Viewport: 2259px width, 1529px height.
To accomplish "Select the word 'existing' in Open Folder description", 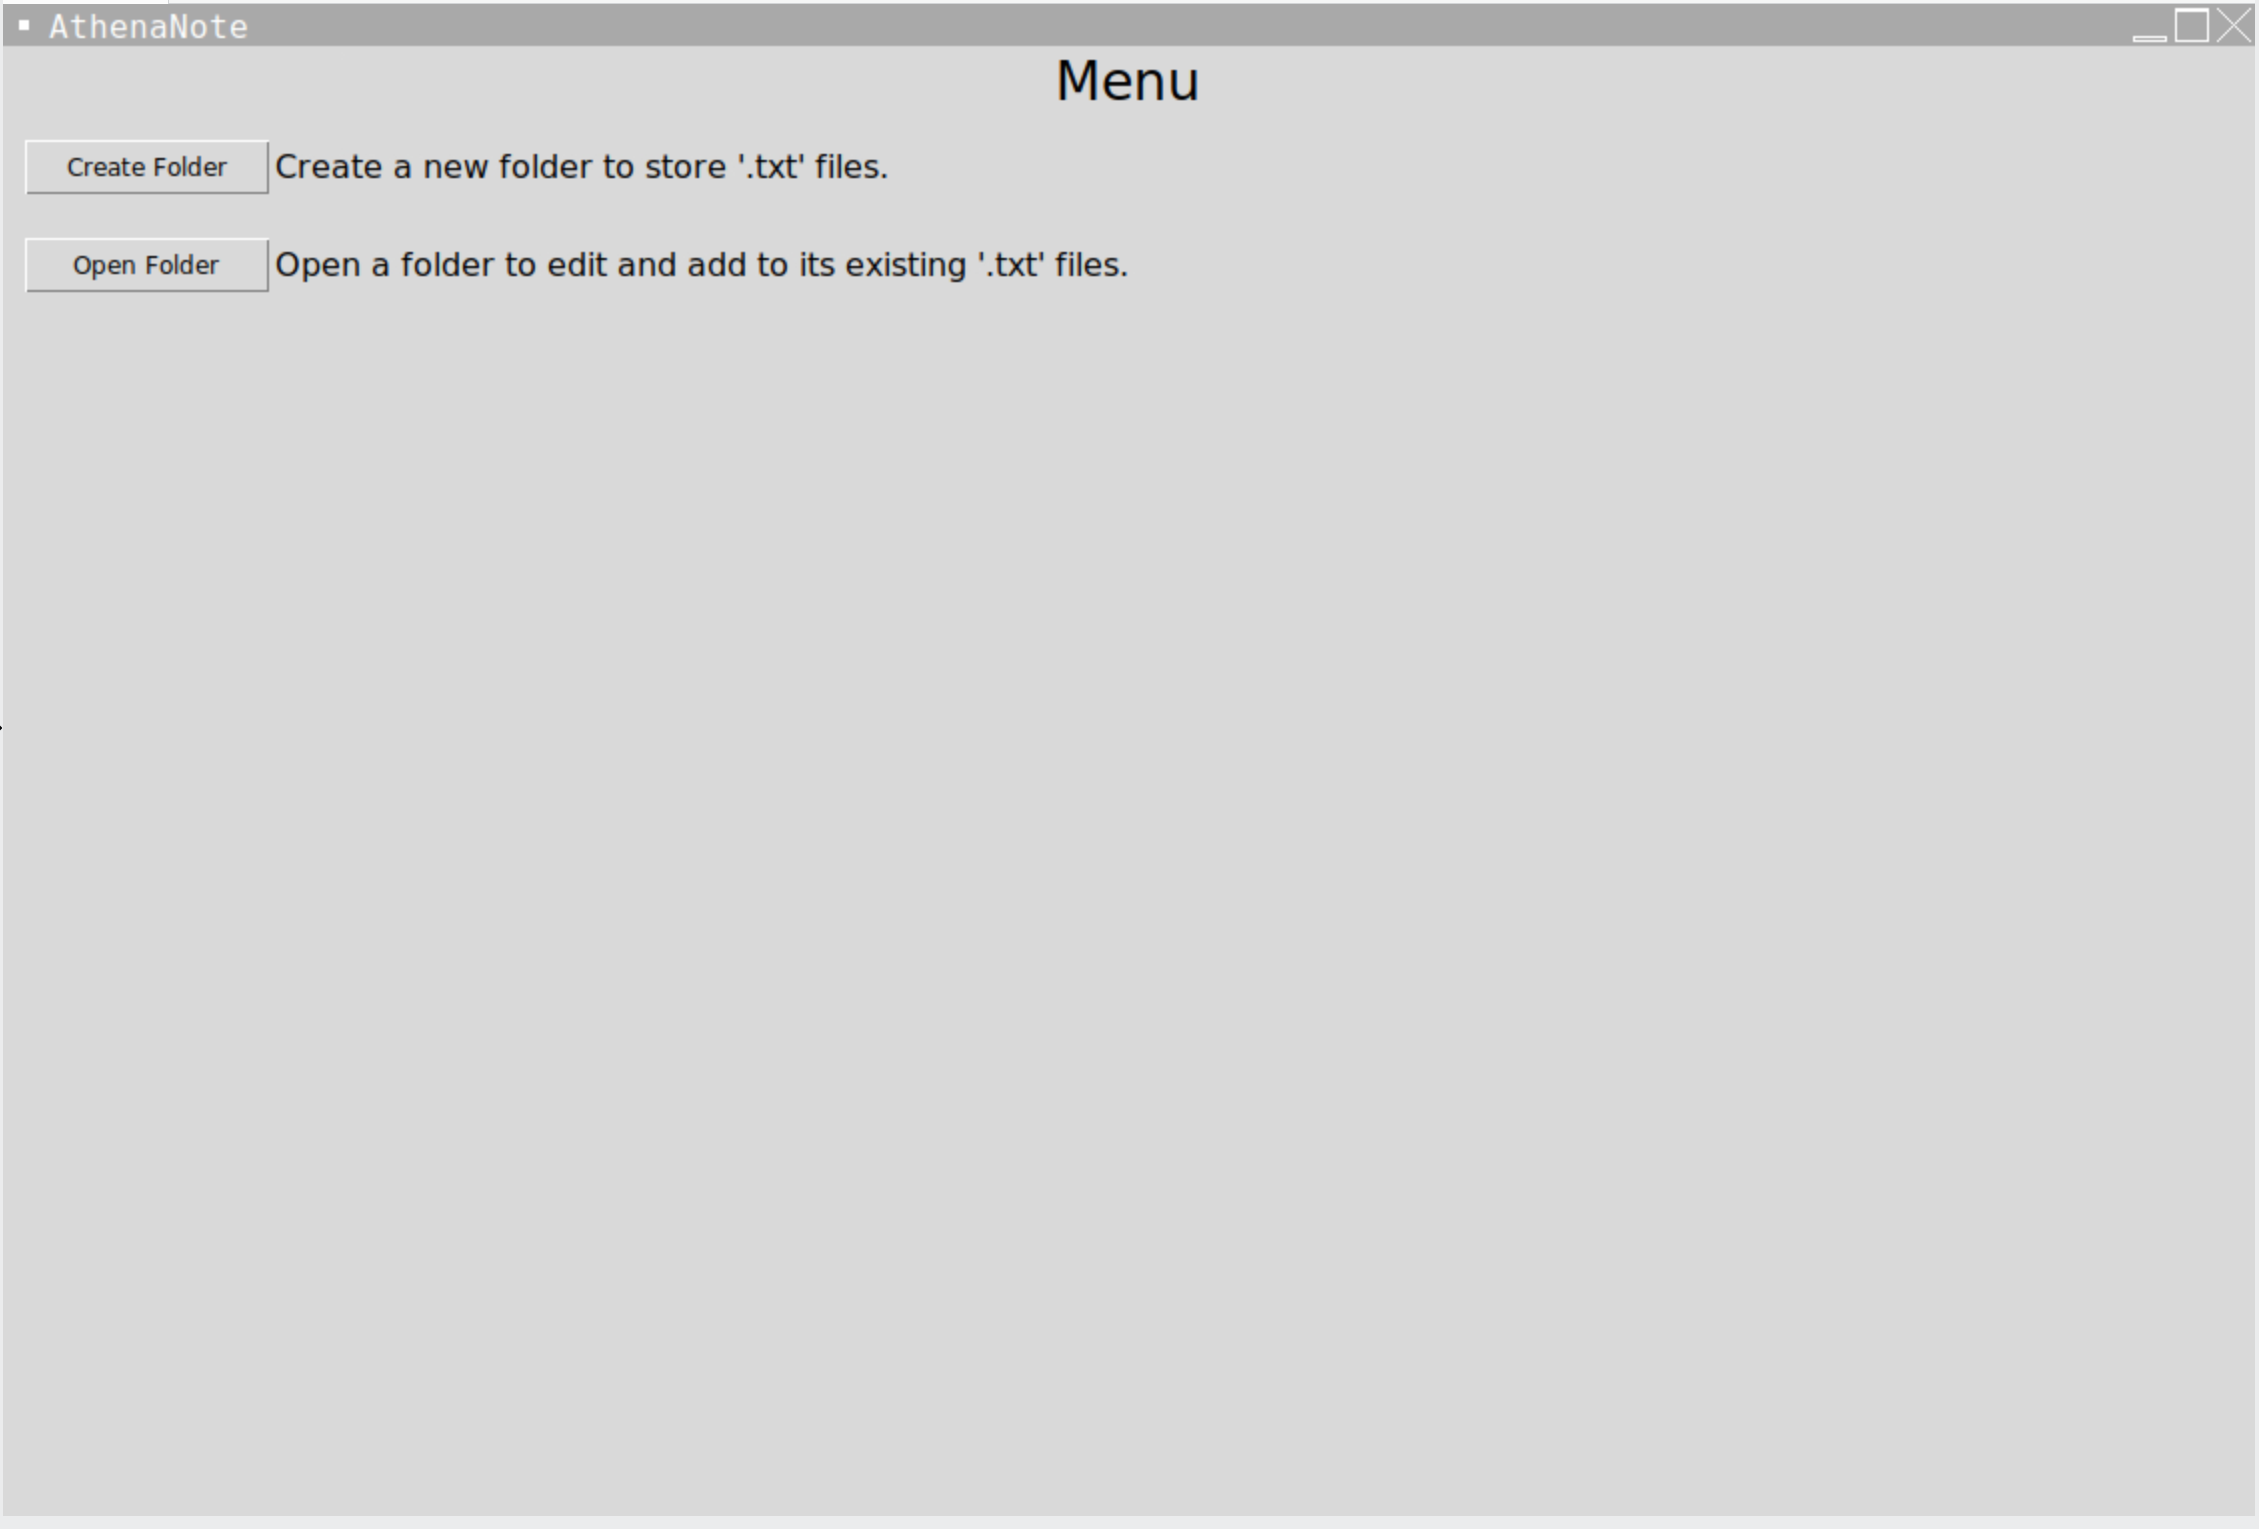I will [x=906, y=265].
